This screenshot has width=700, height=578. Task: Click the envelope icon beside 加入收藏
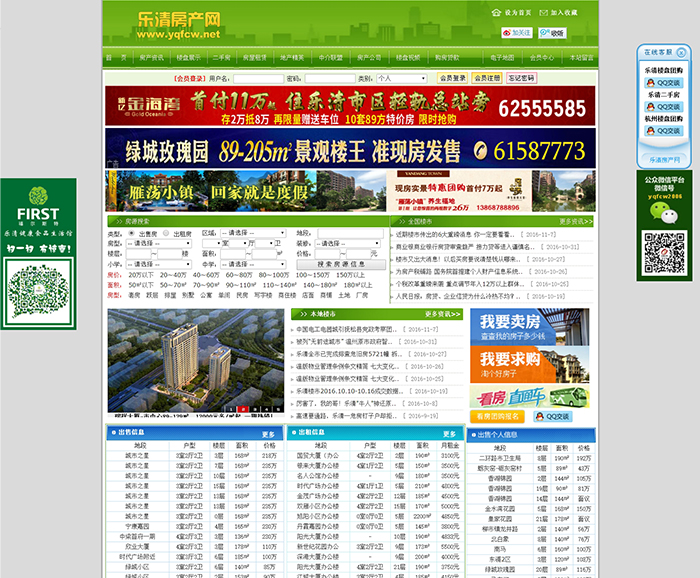point(543,12)
